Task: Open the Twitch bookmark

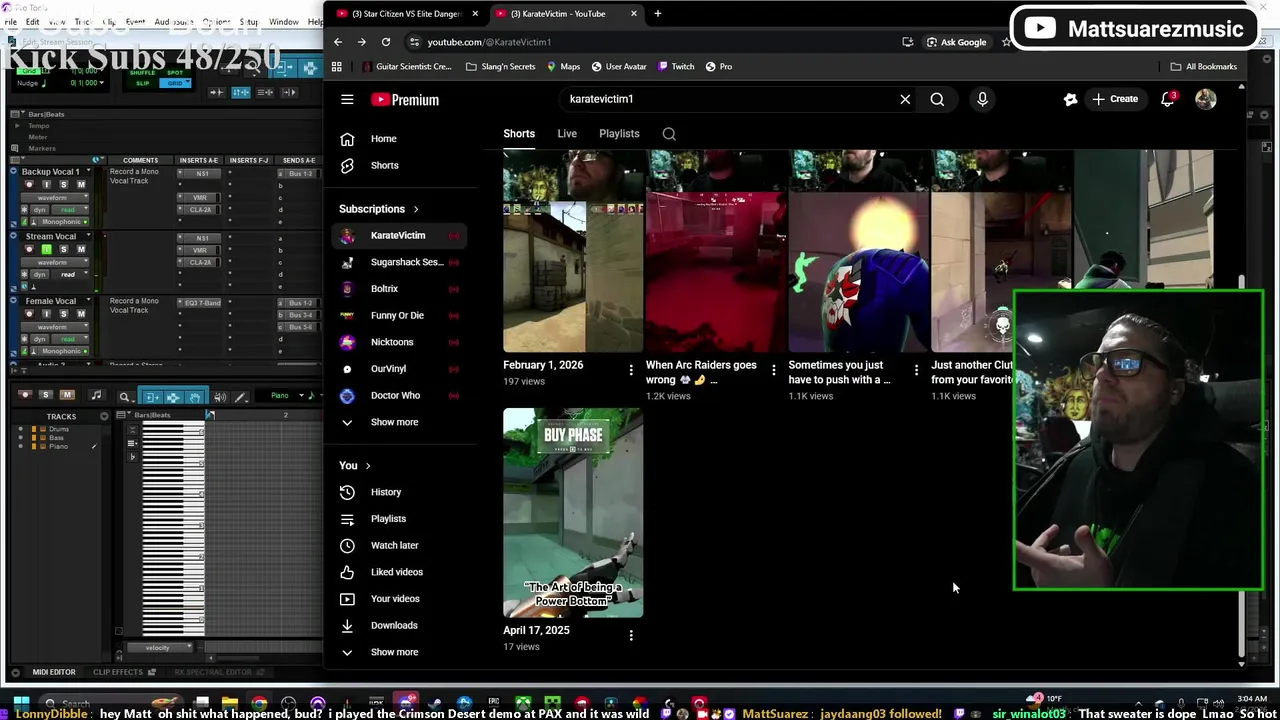Action: 676,67
